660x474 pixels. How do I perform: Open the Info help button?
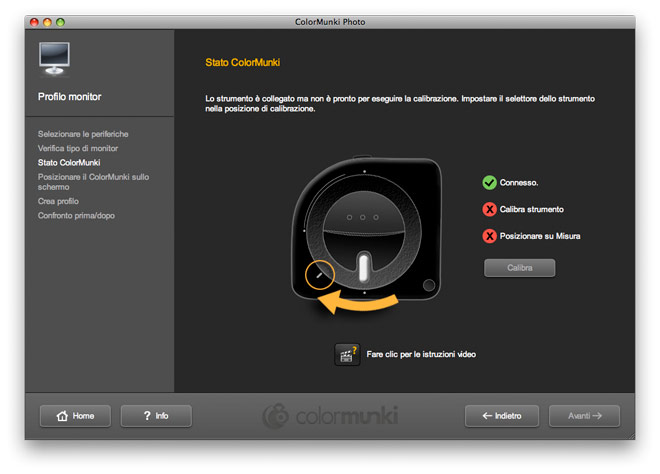[155, 416]
